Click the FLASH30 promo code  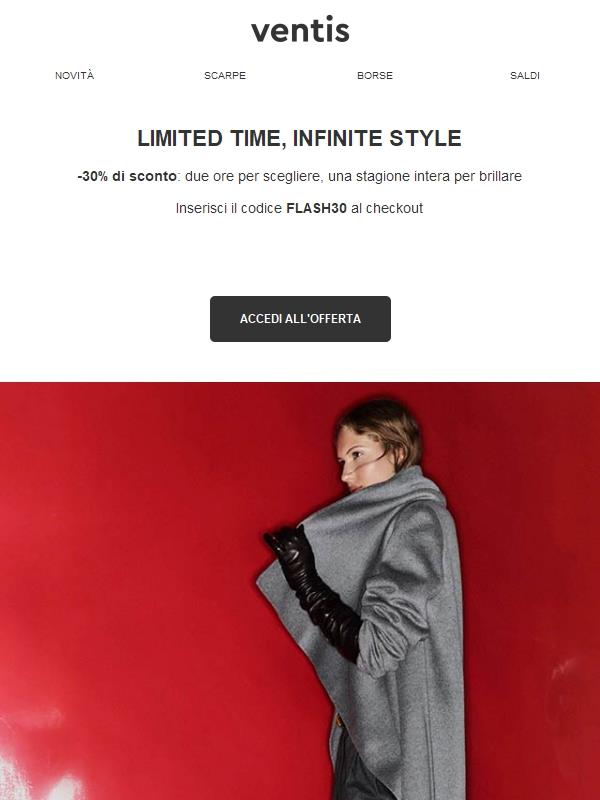pyautogui.click(x=316, y=209)
